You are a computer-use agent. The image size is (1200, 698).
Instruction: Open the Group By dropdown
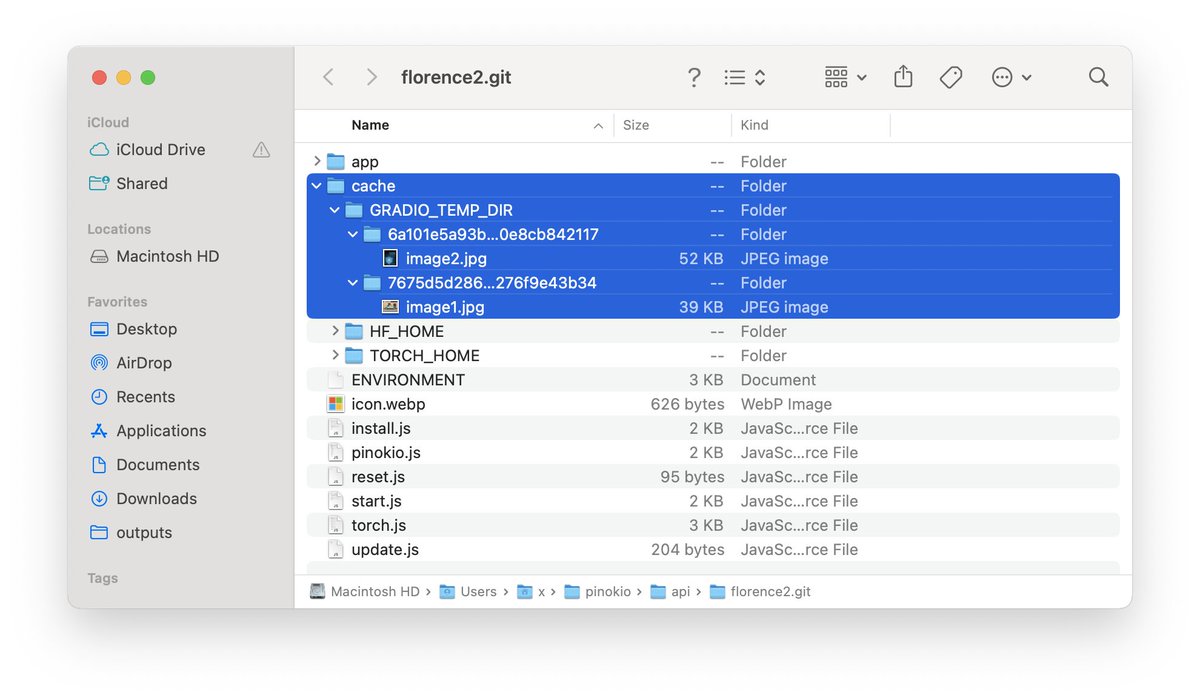click(845, 77)
